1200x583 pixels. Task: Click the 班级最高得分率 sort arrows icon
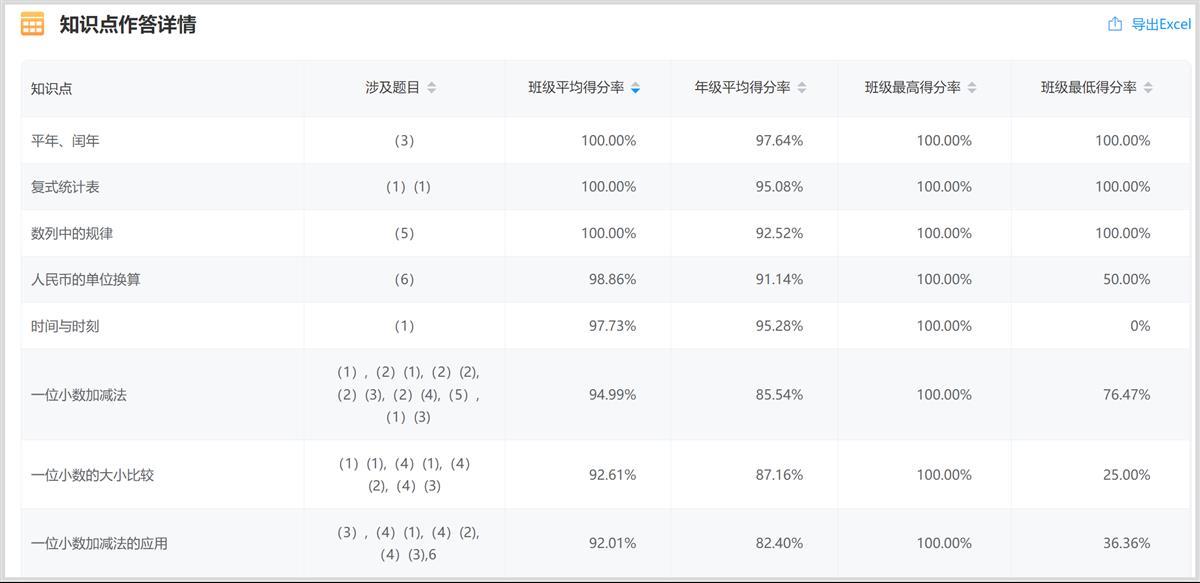point(972,88)
